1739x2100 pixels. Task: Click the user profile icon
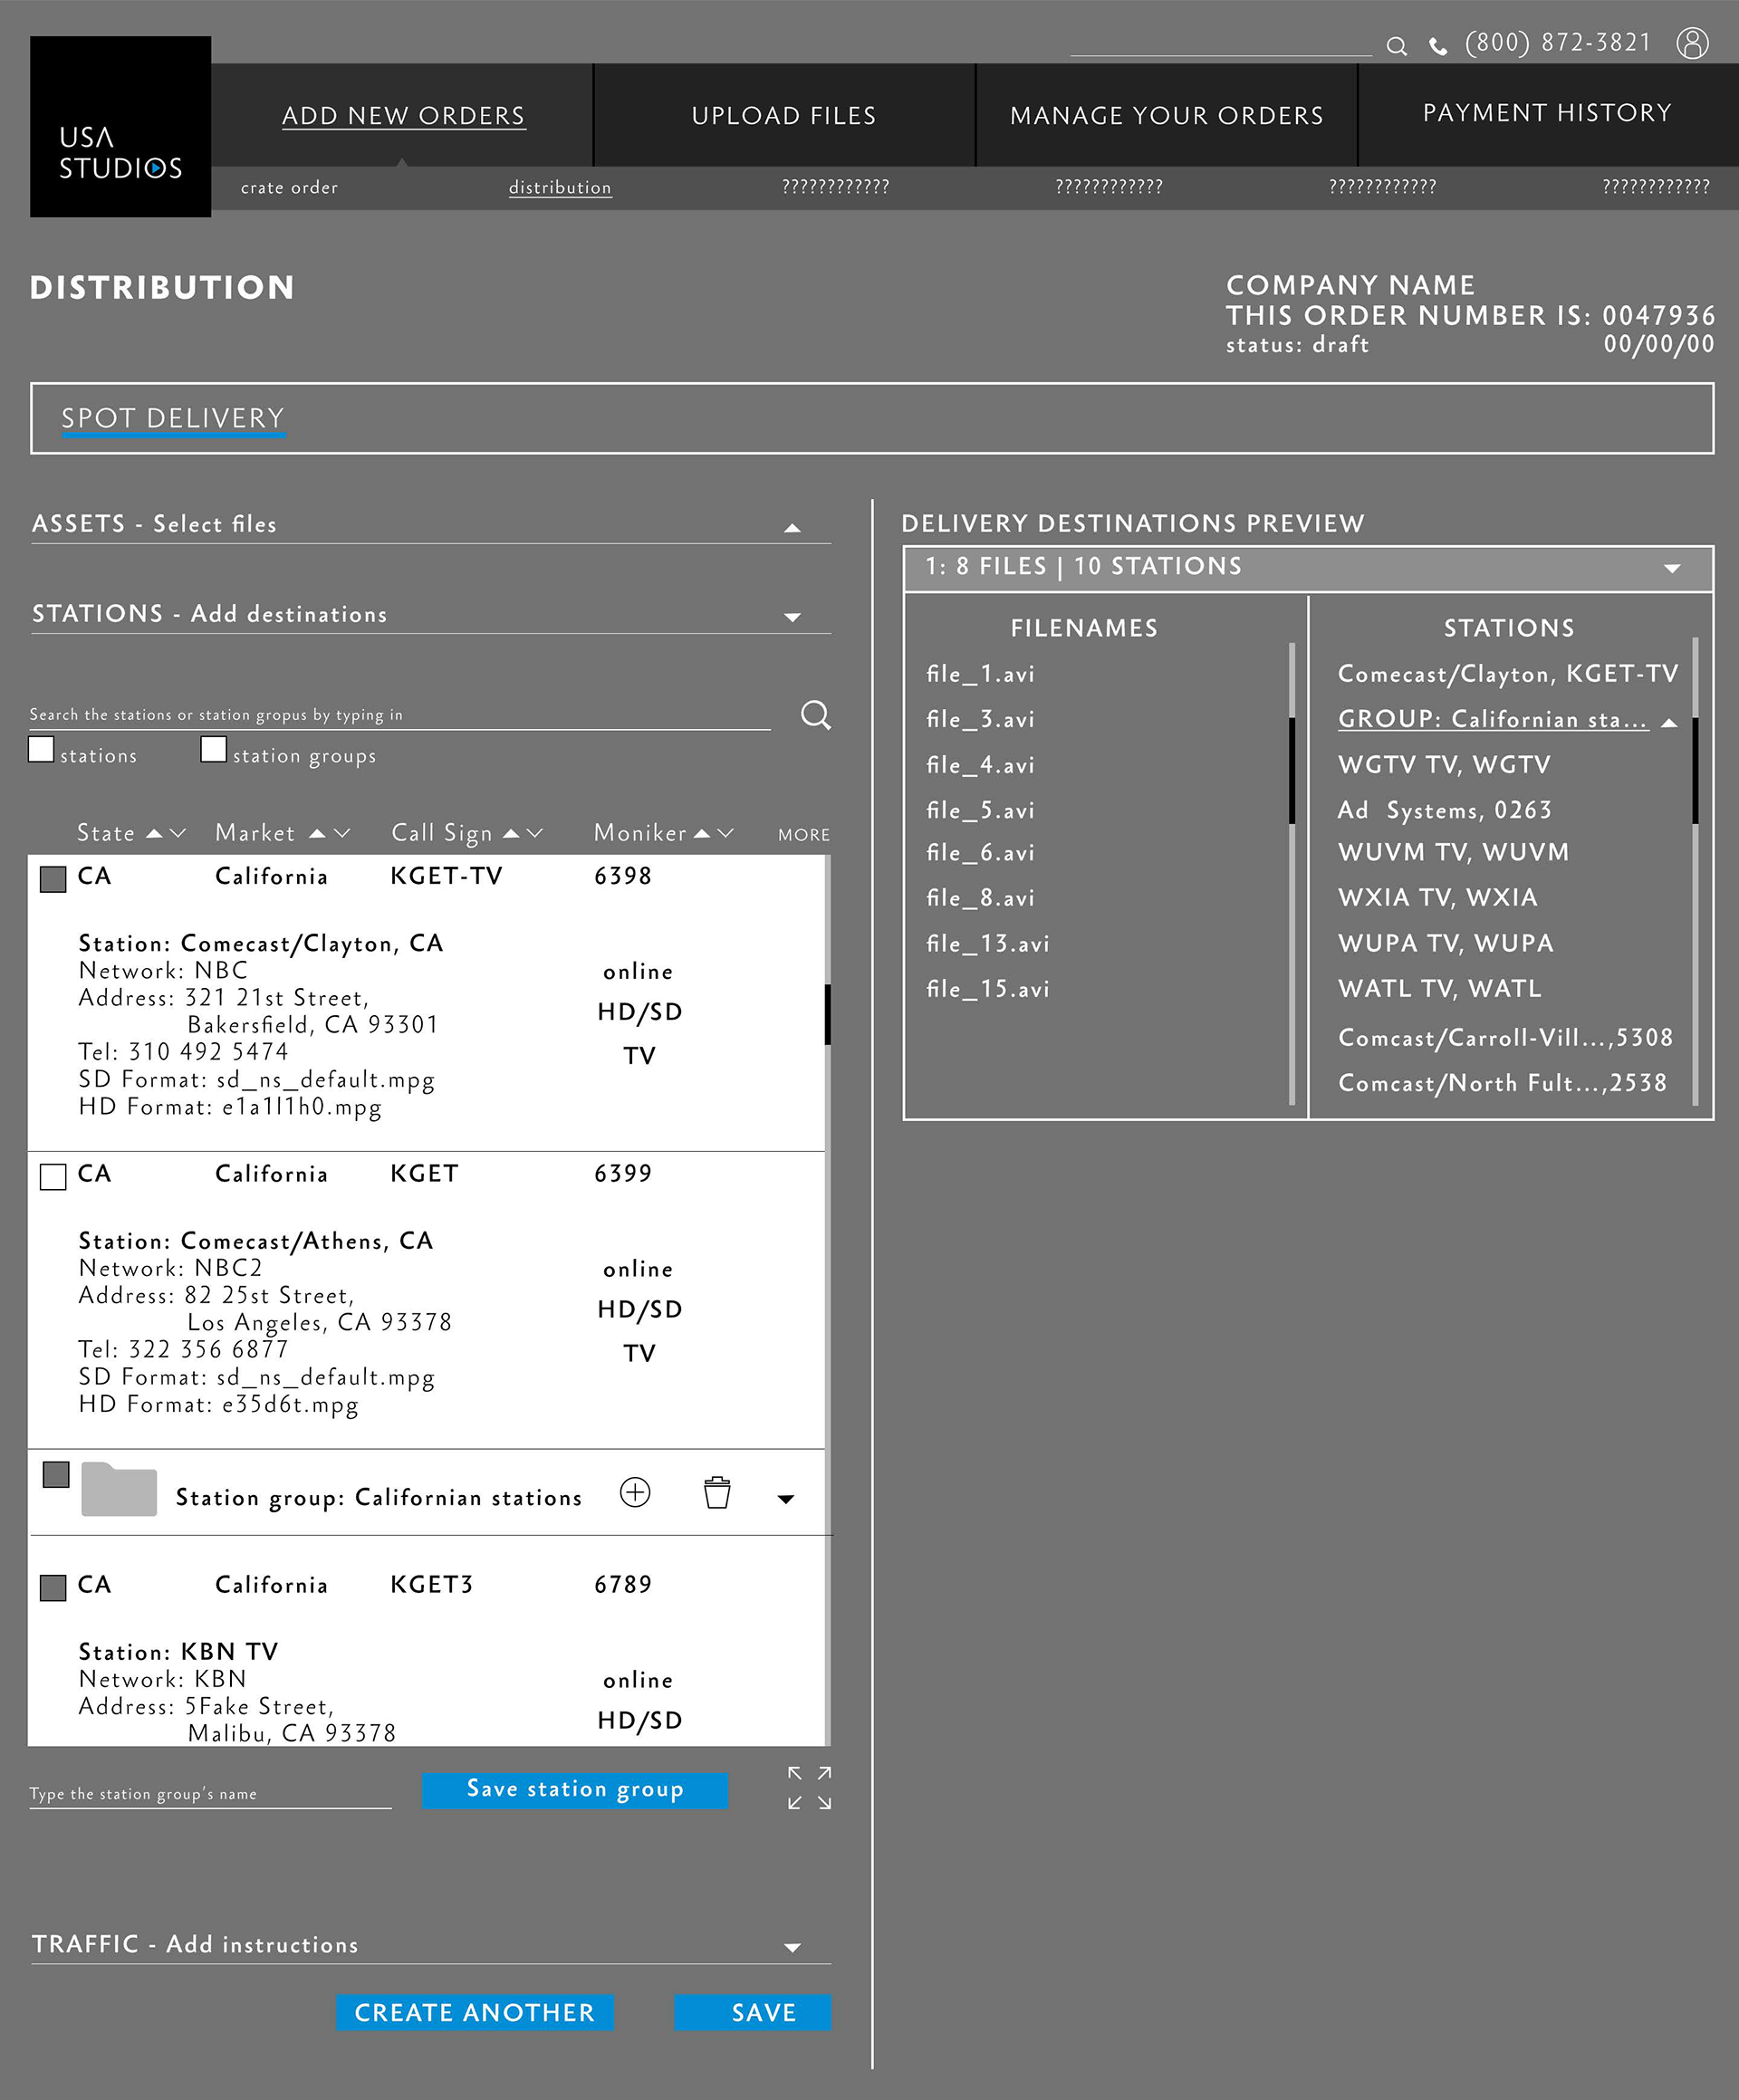pos(1692,43)
